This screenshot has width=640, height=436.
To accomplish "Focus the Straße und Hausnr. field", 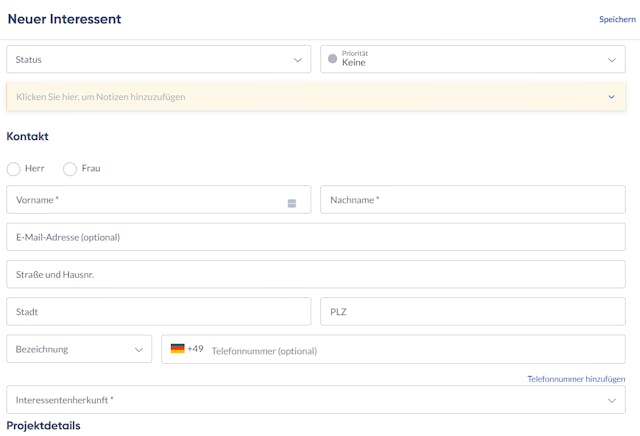I will (315, 274).
